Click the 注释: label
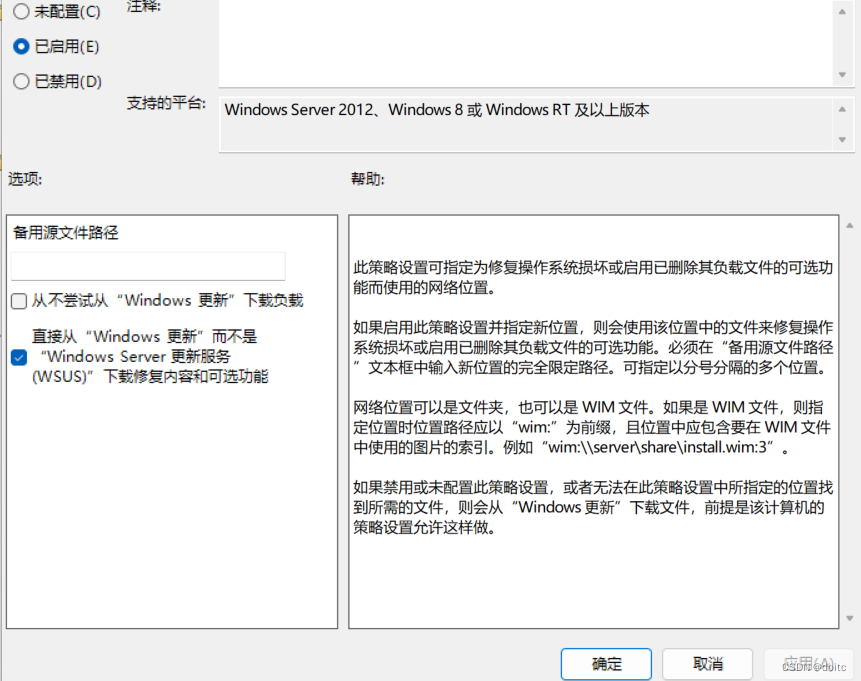 [x=144, y=7]
